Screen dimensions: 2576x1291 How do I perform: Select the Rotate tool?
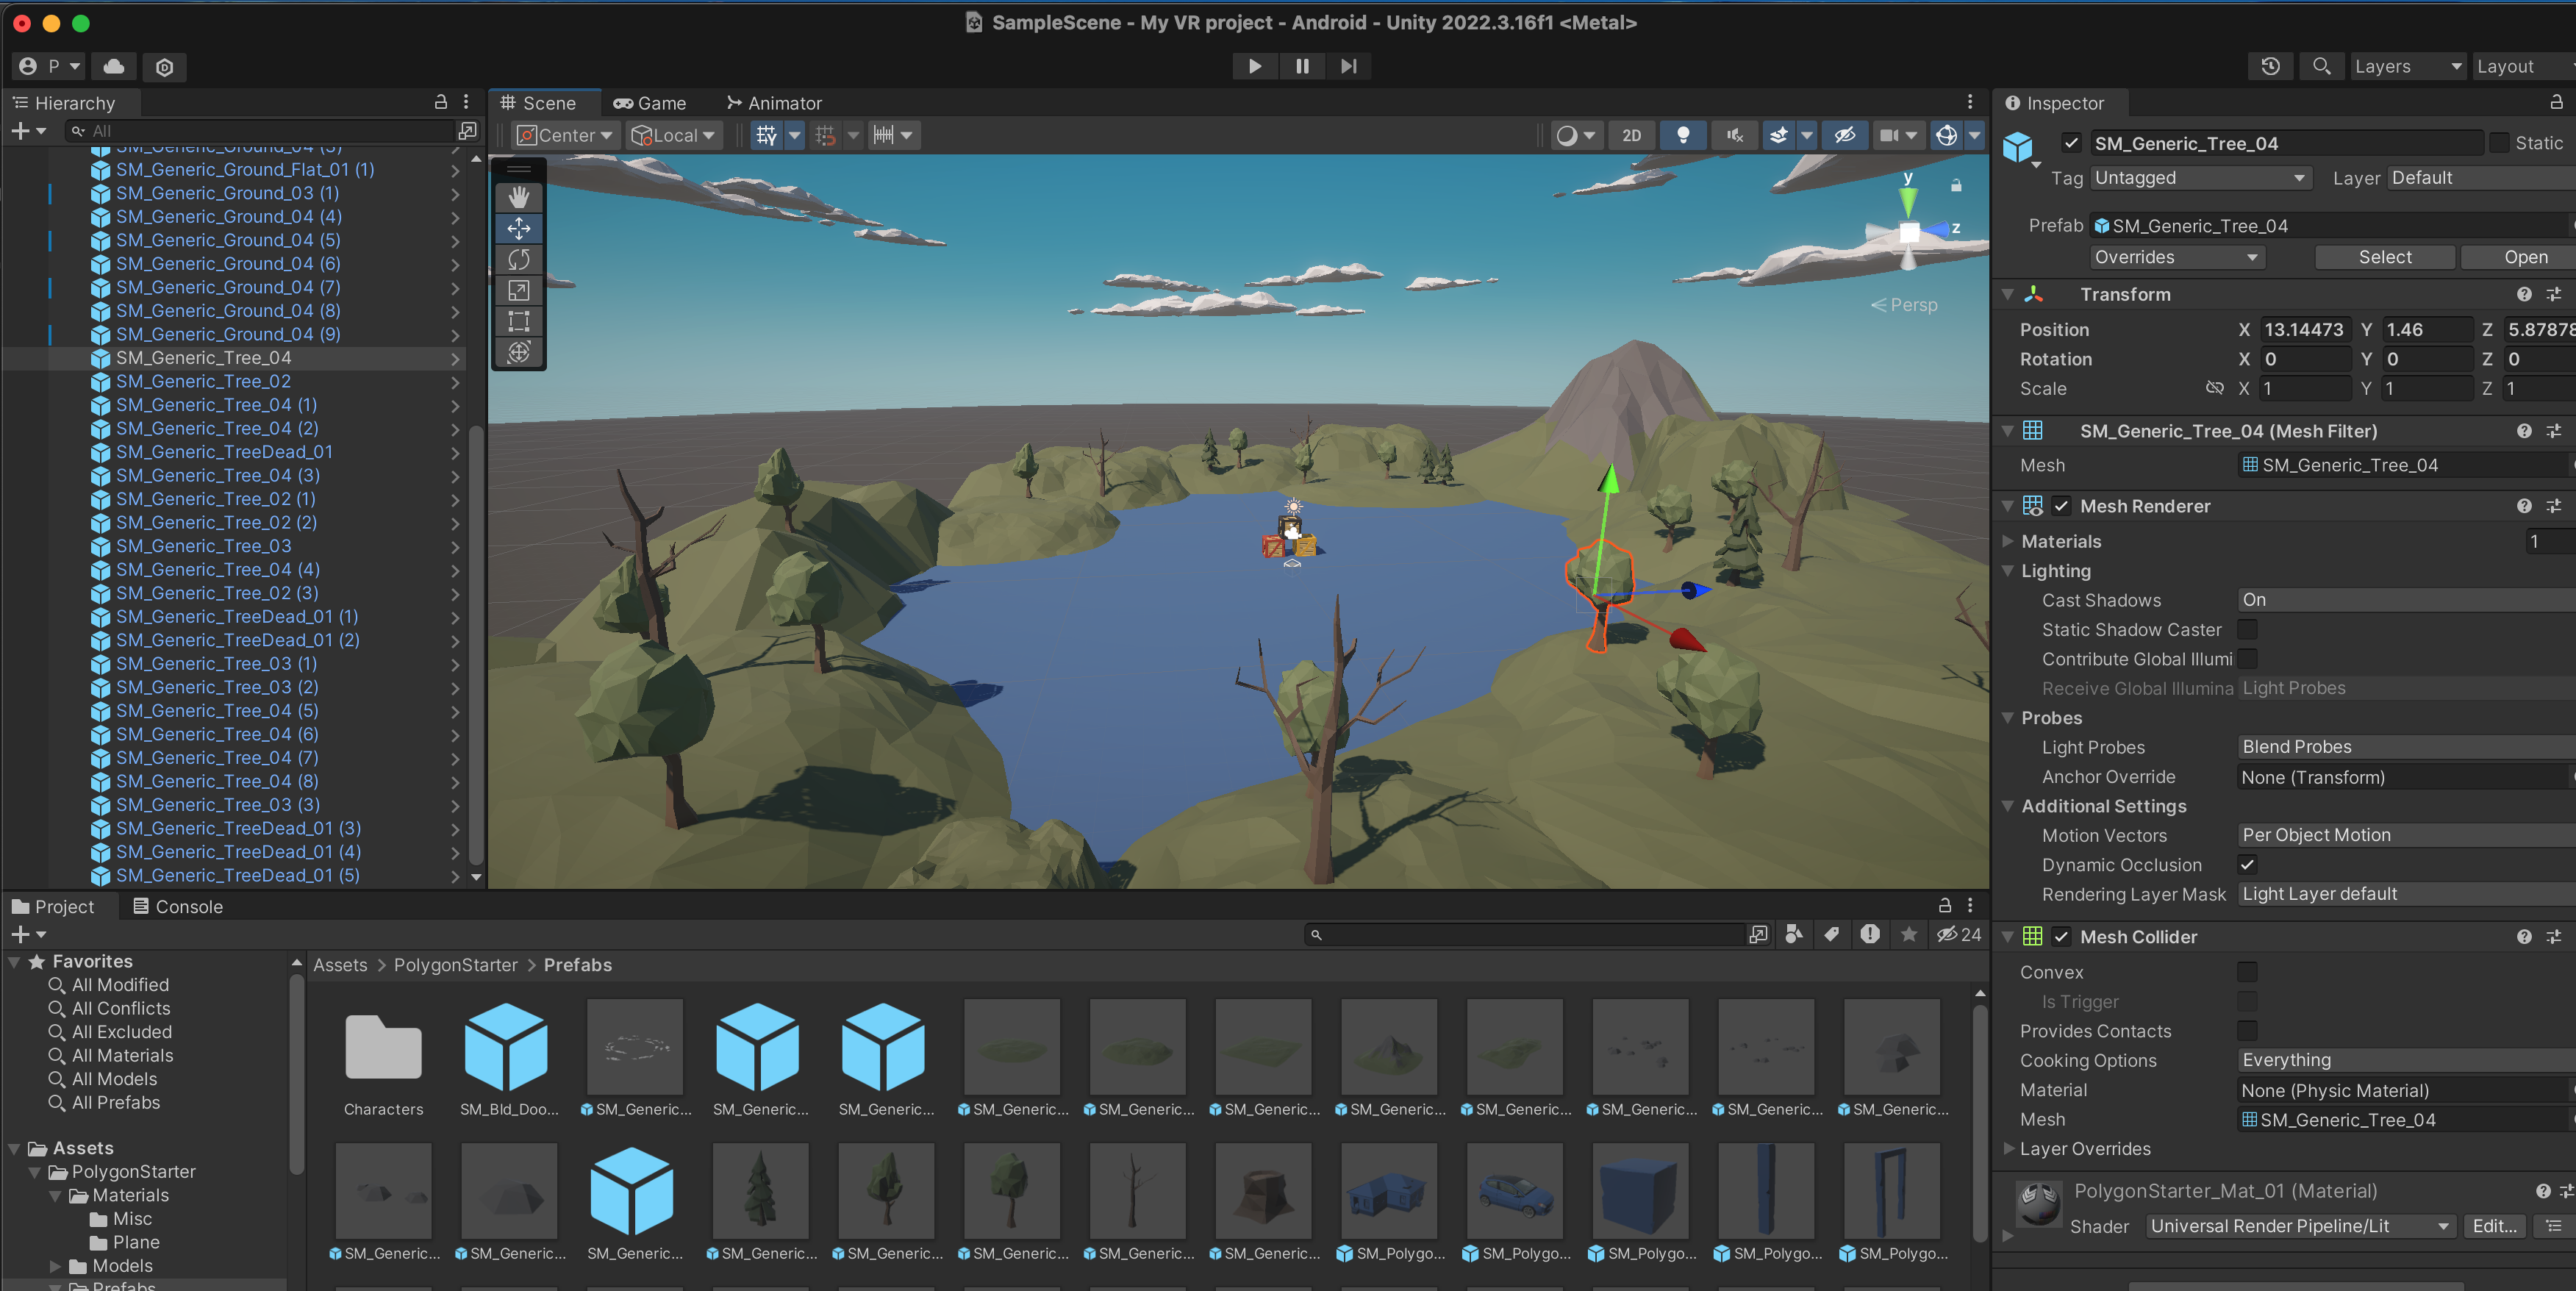tap(518, 259)
